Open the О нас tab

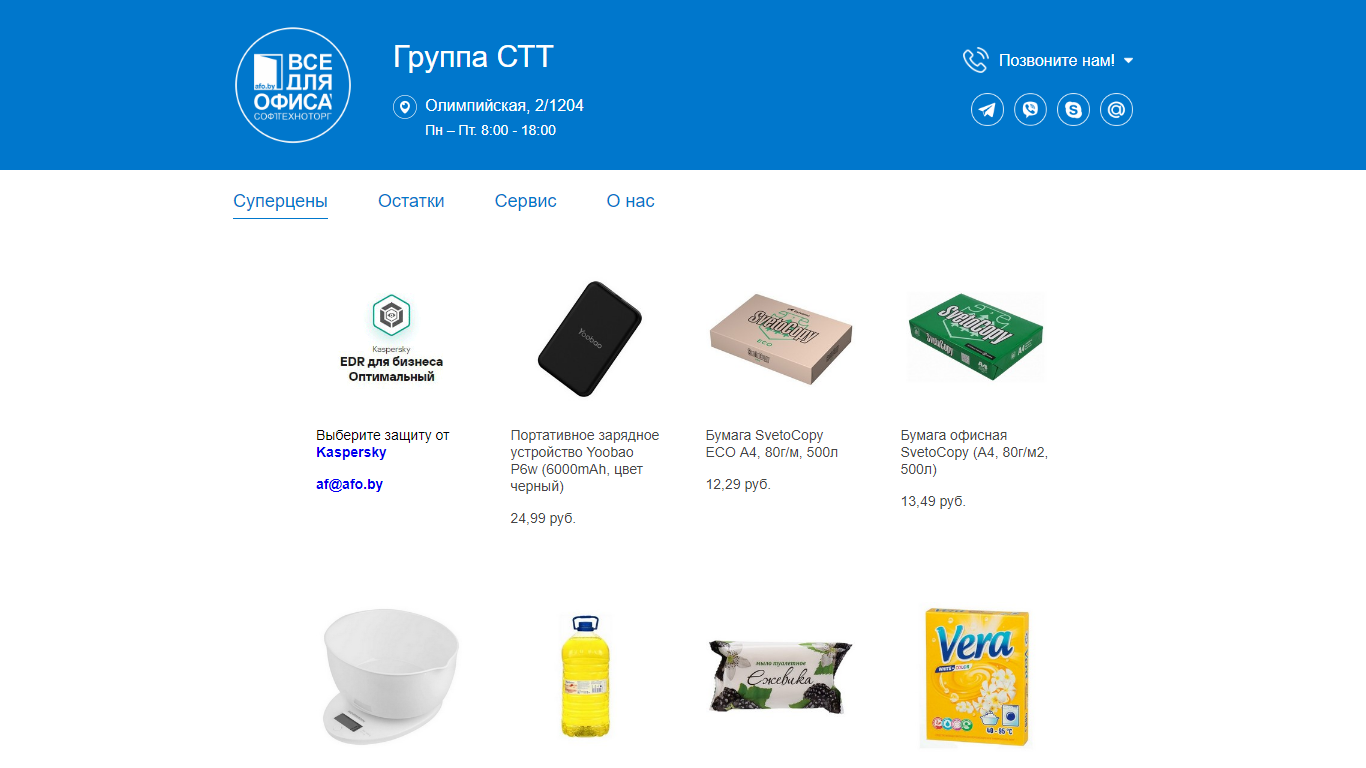point(630,201)
